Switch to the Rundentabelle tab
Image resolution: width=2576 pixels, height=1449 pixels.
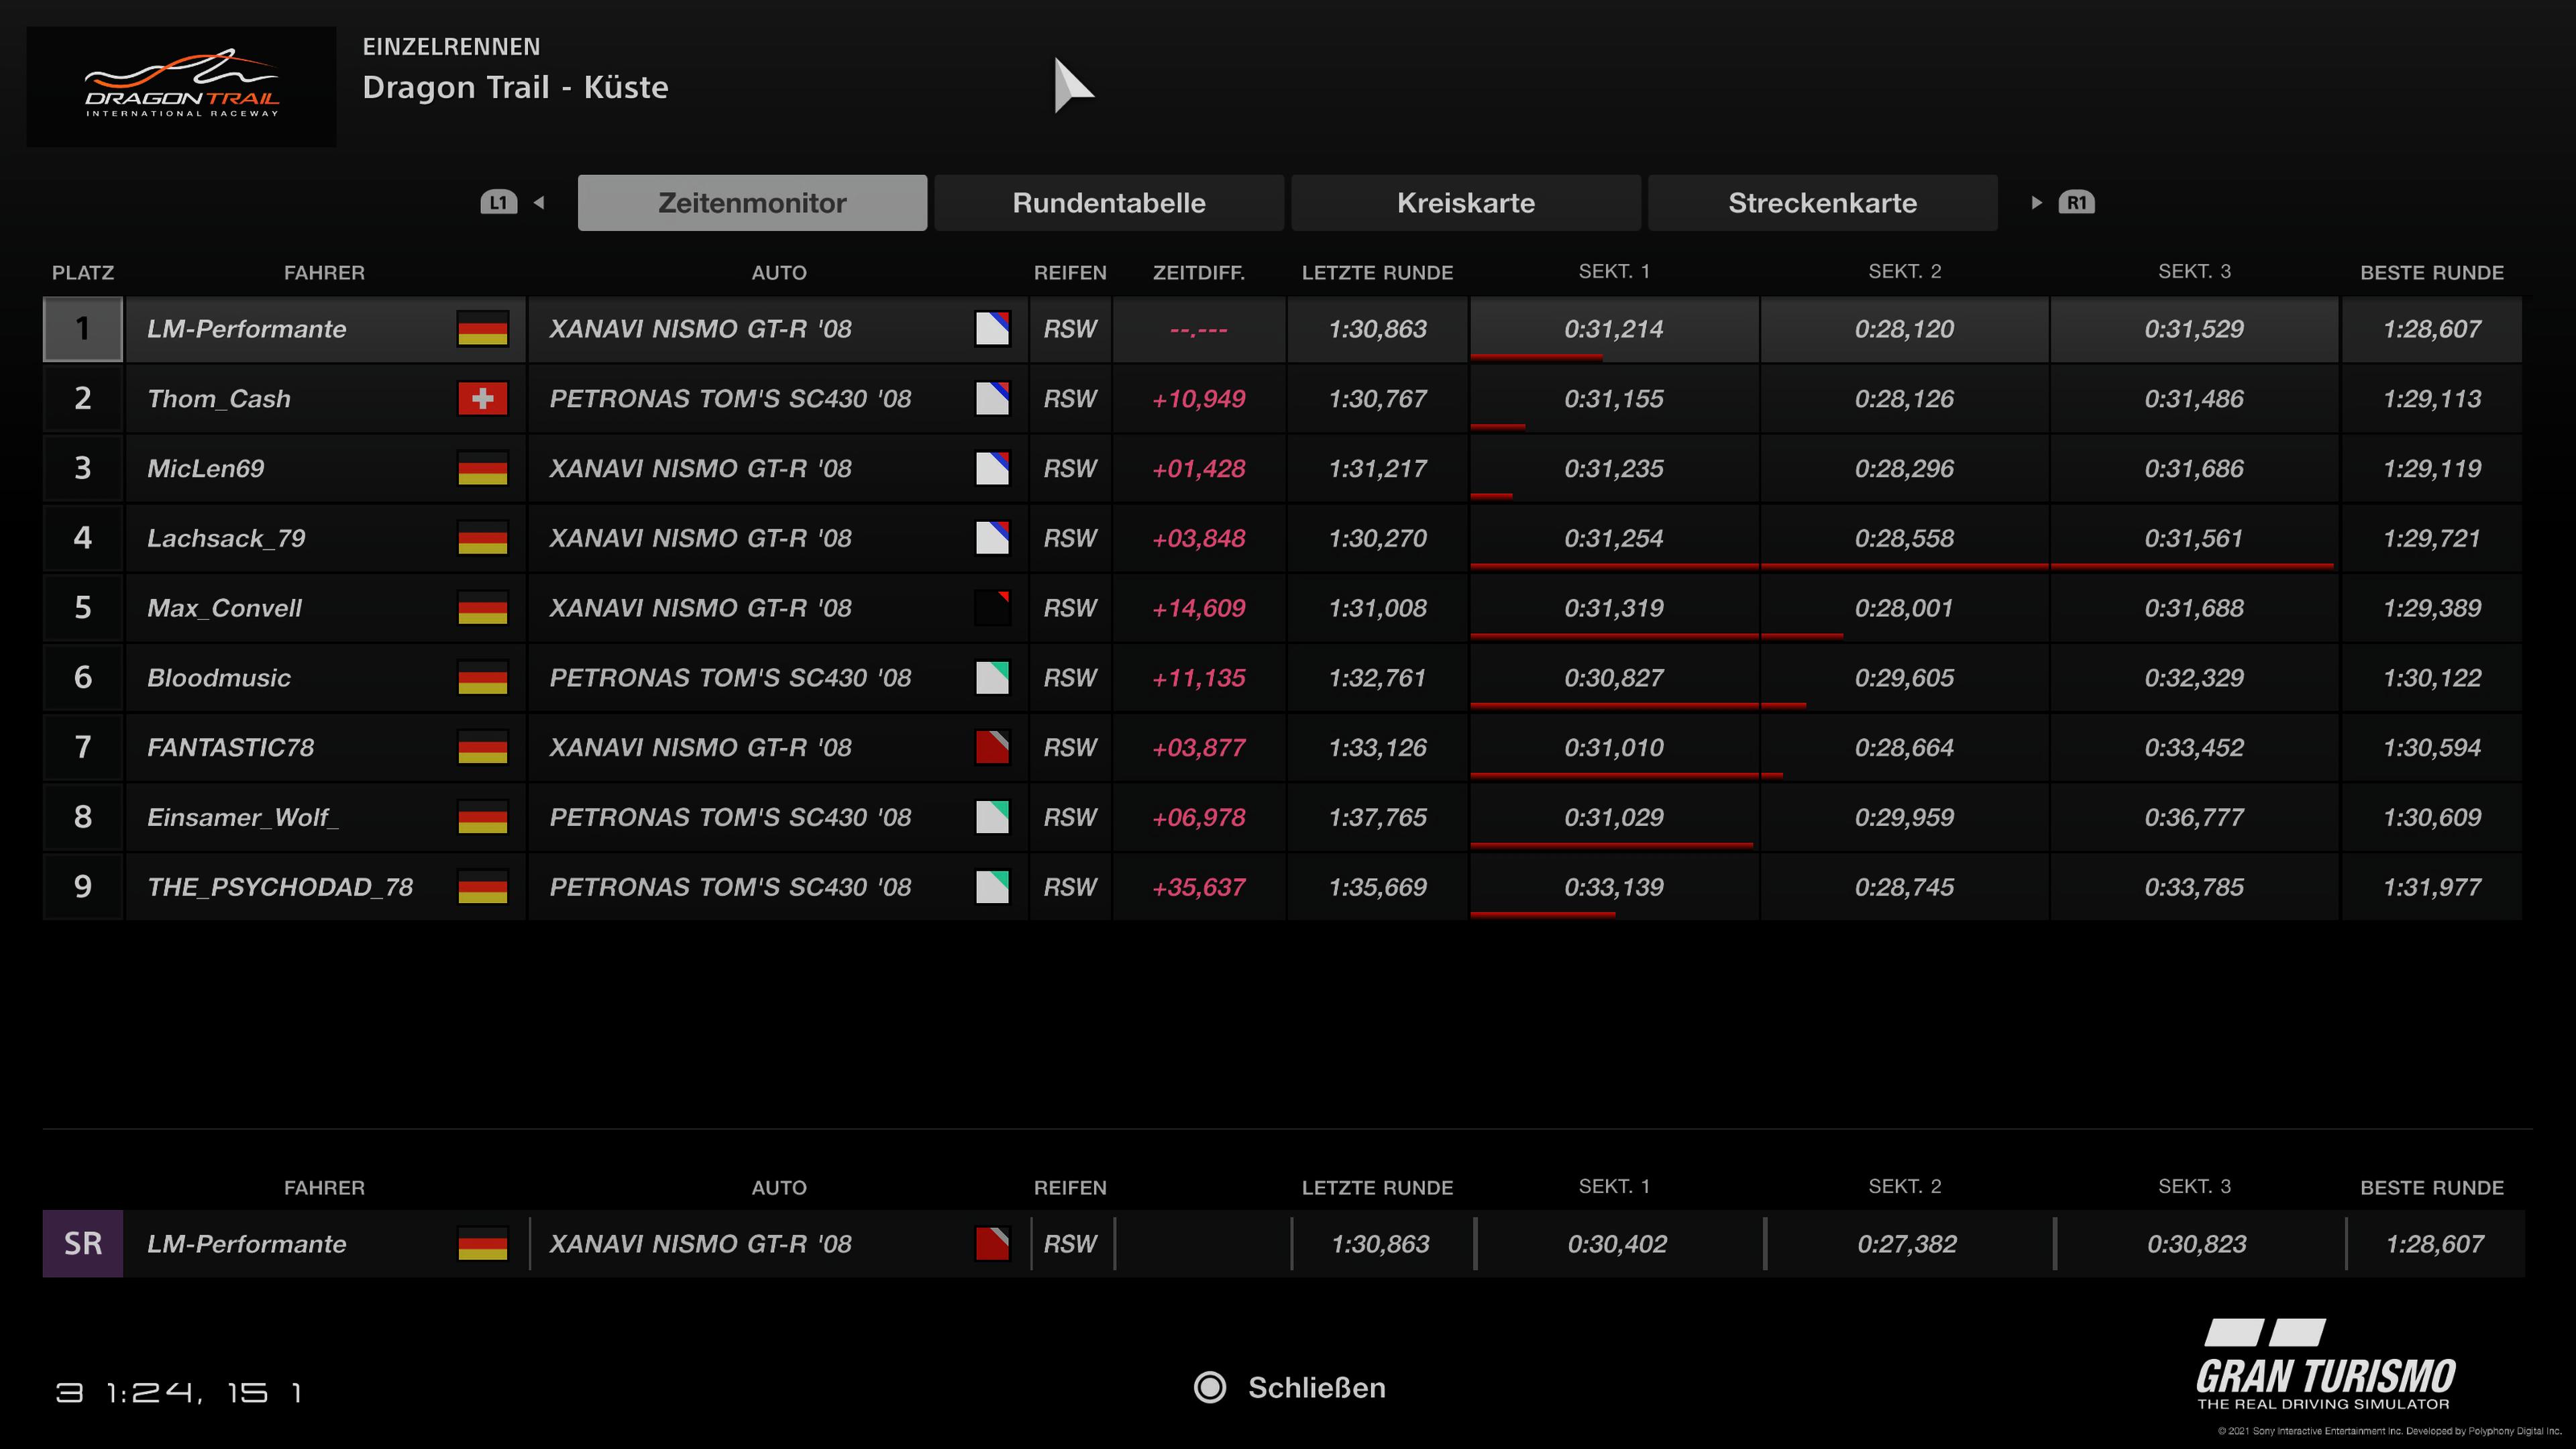coord(1108,203)
